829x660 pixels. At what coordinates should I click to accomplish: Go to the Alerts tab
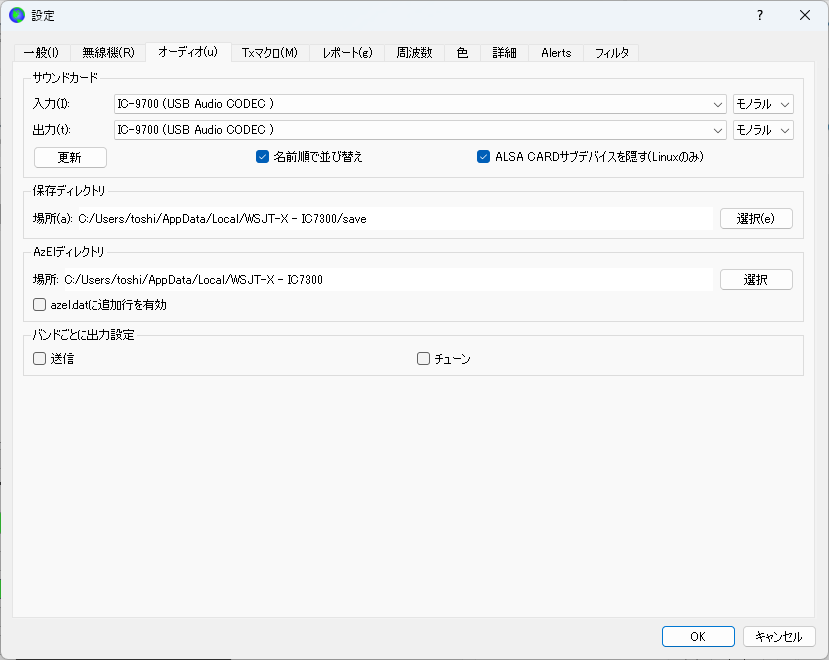pos(556,53)
